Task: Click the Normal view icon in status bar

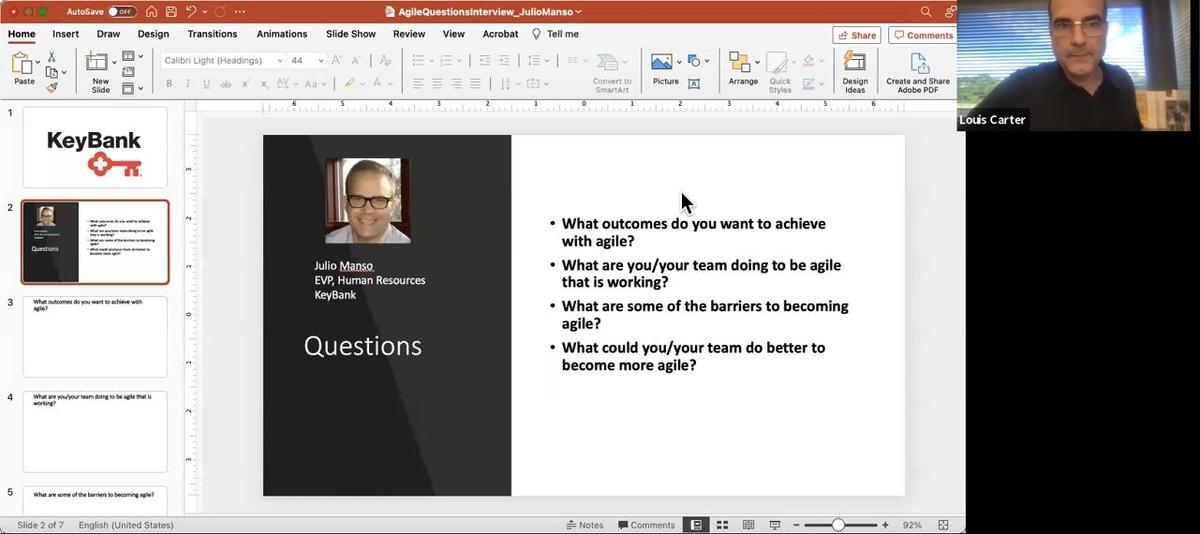Action: pyautogui.click(x=696, y=525)
